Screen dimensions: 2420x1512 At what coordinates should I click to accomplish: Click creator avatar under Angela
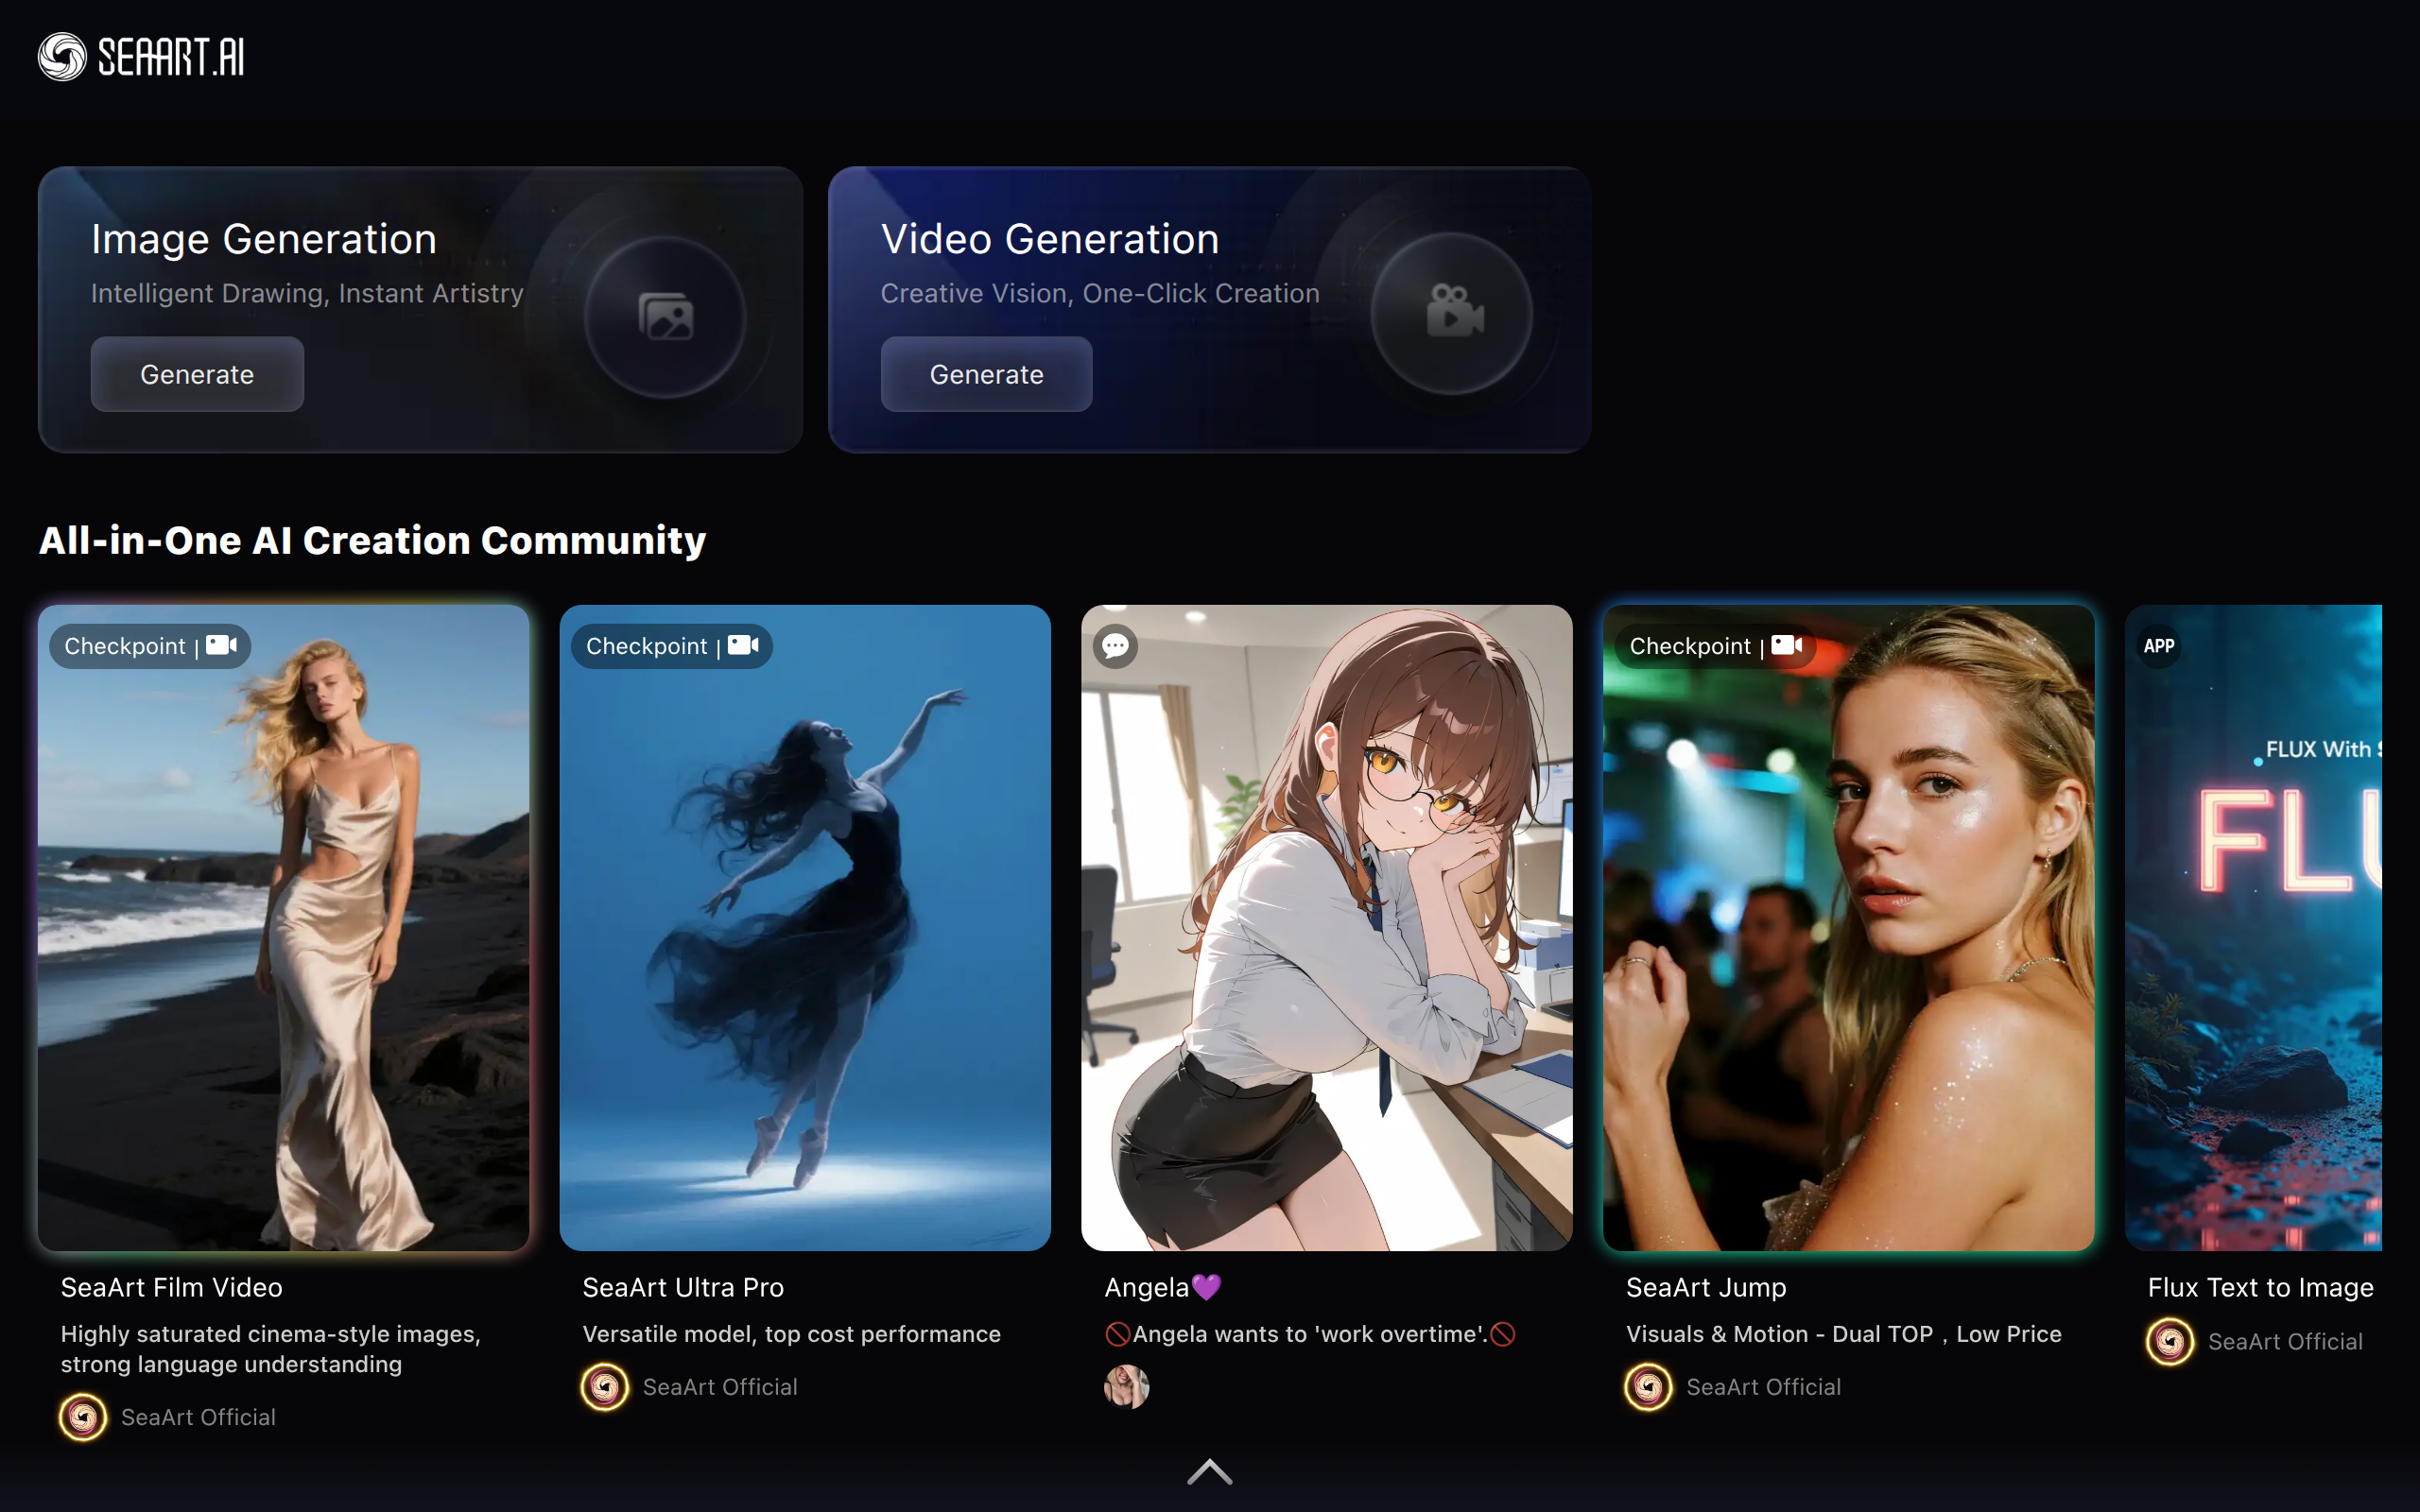(x=1126, y=1386)
